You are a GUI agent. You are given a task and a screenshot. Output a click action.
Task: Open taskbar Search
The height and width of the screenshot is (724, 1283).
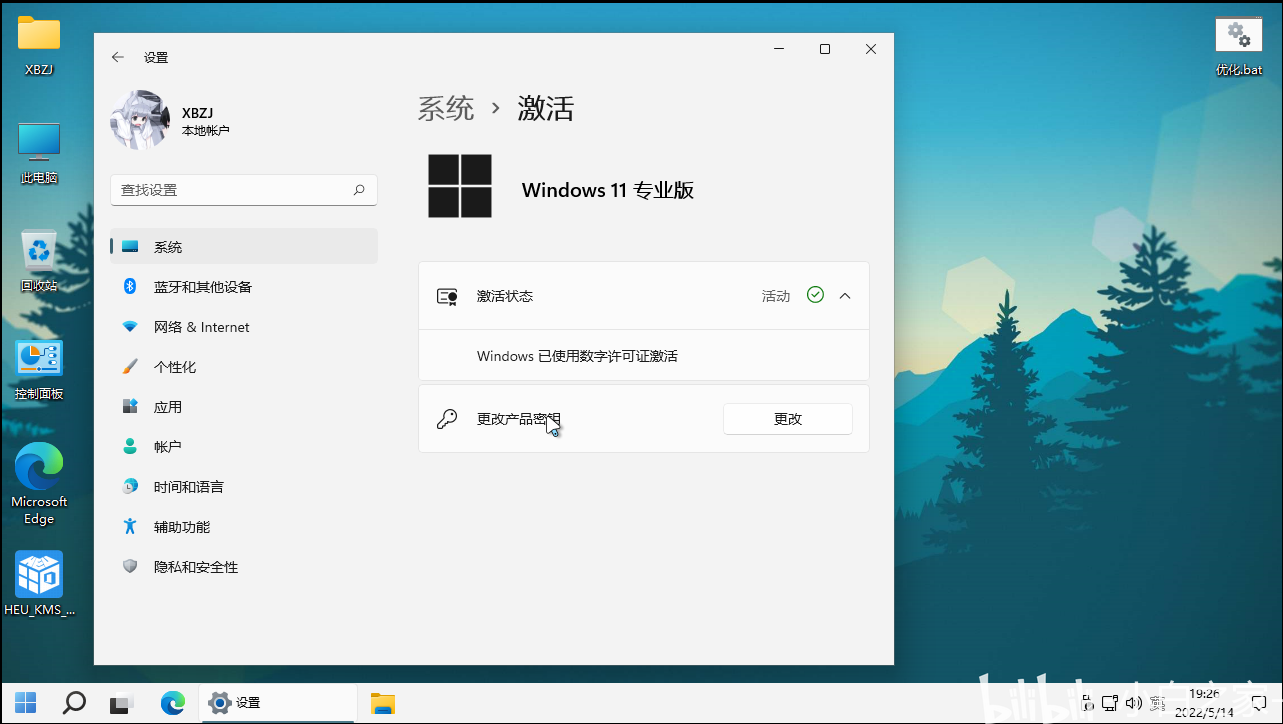[74, 703]
